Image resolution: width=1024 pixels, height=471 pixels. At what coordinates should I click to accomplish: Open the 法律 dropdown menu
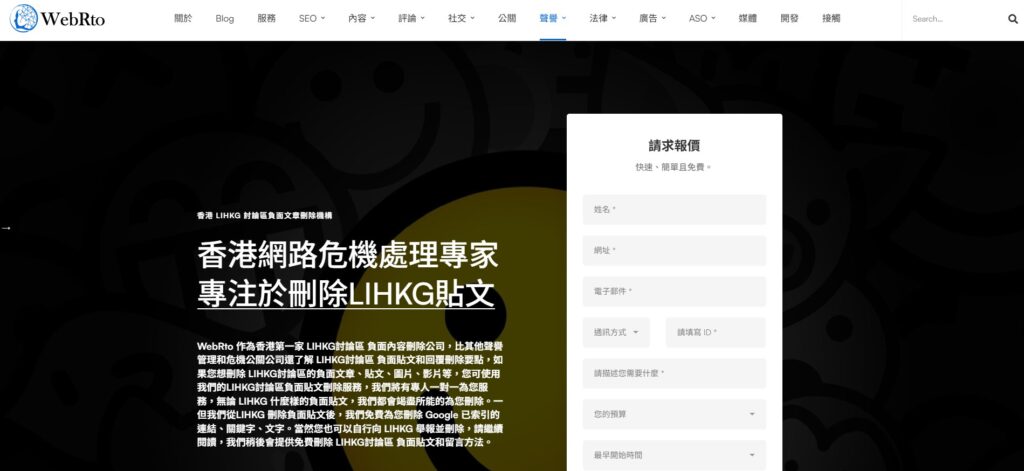[603, 18]
